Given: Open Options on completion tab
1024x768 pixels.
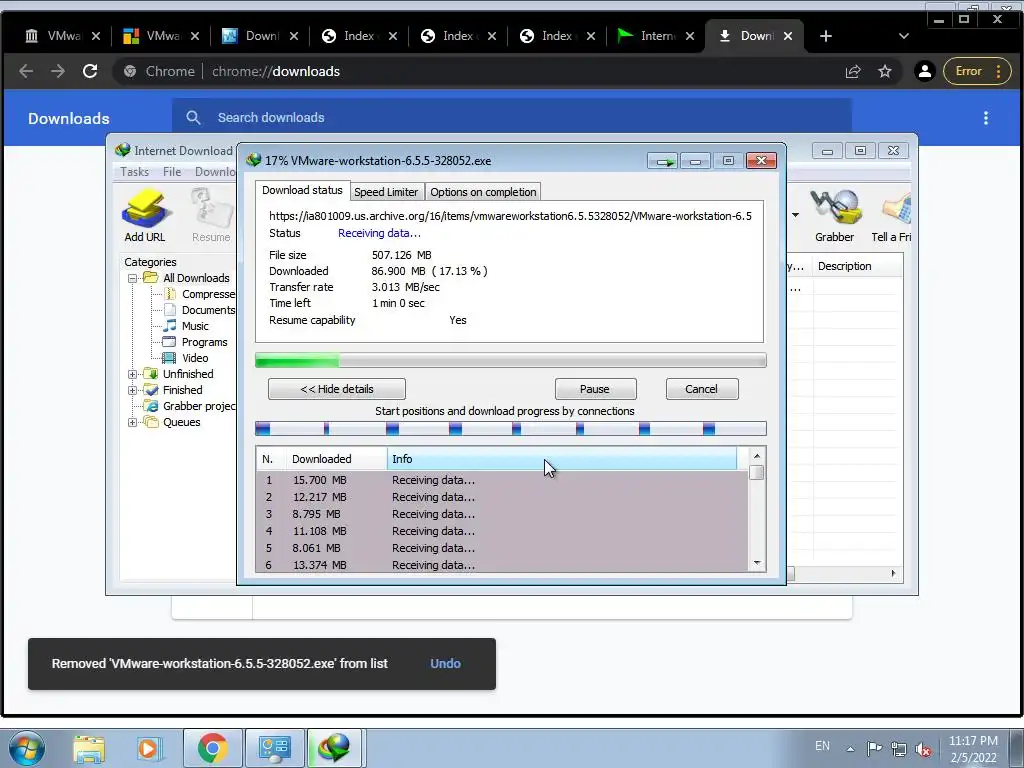Looking at the screenshot, I should pos(483,192).
